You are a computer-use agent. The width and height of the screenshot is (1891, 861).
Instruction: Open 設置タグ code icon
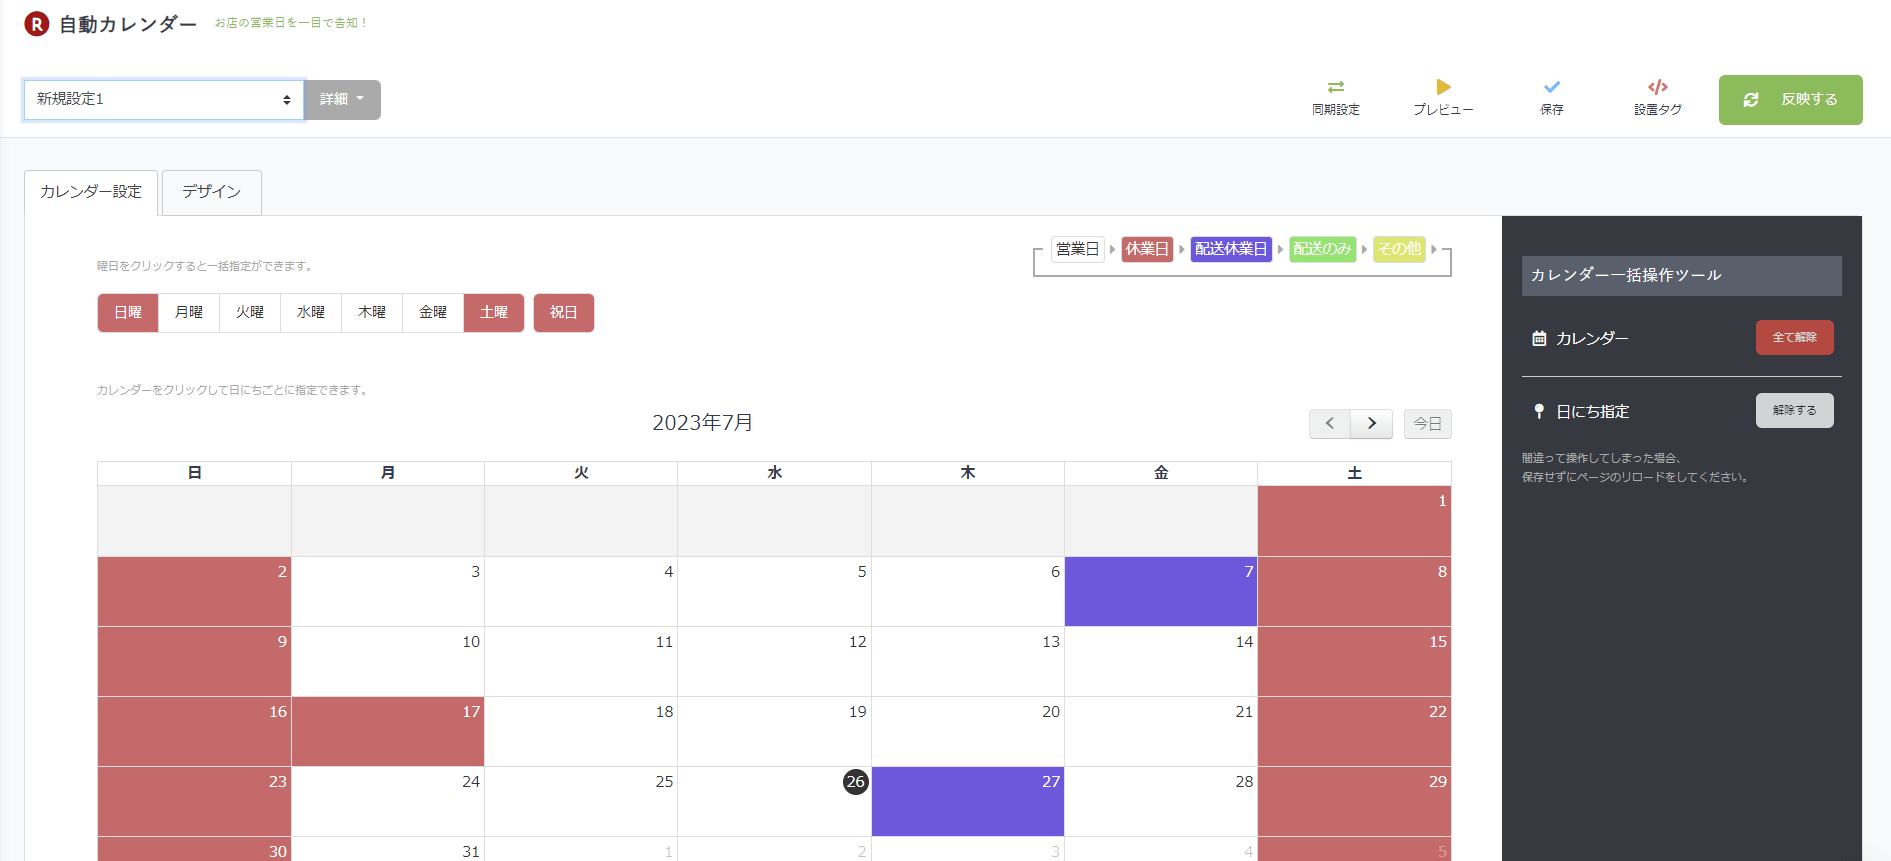pyautogui.click(x=1658, y=87)
